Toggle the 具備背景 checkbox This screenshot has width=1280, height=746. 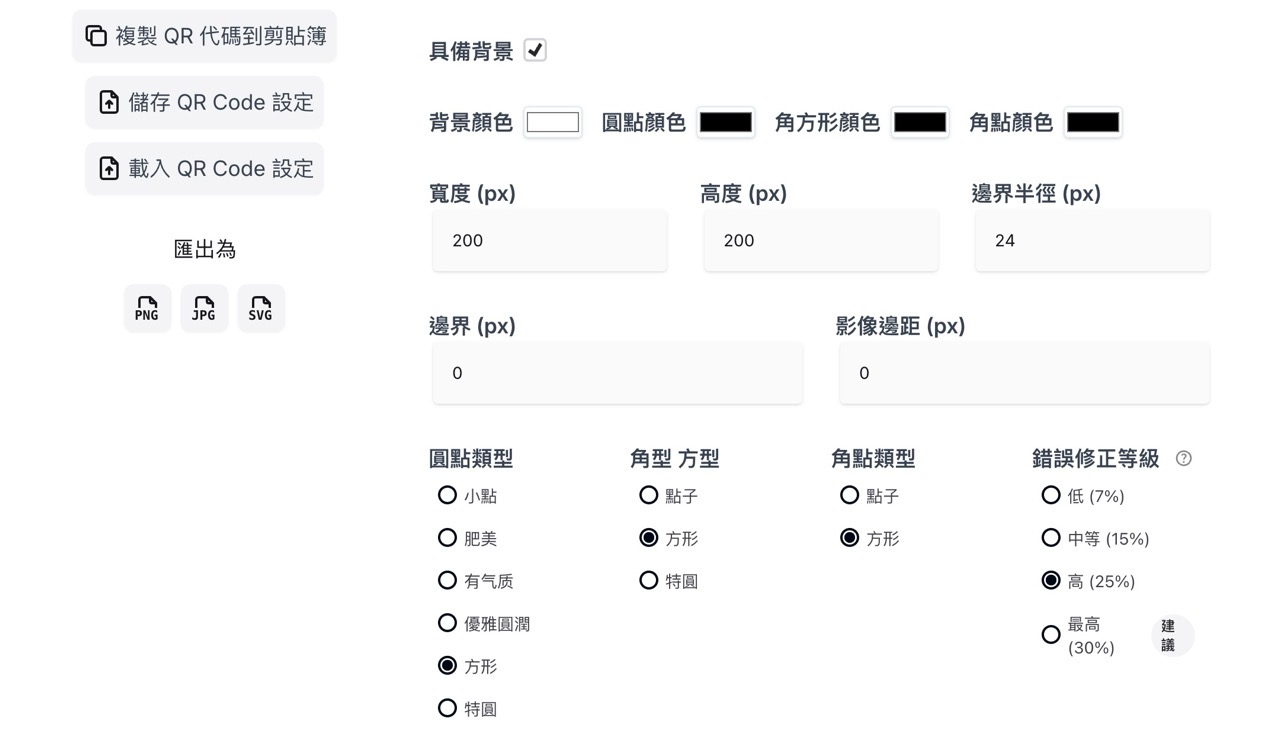tap(535, 50)
